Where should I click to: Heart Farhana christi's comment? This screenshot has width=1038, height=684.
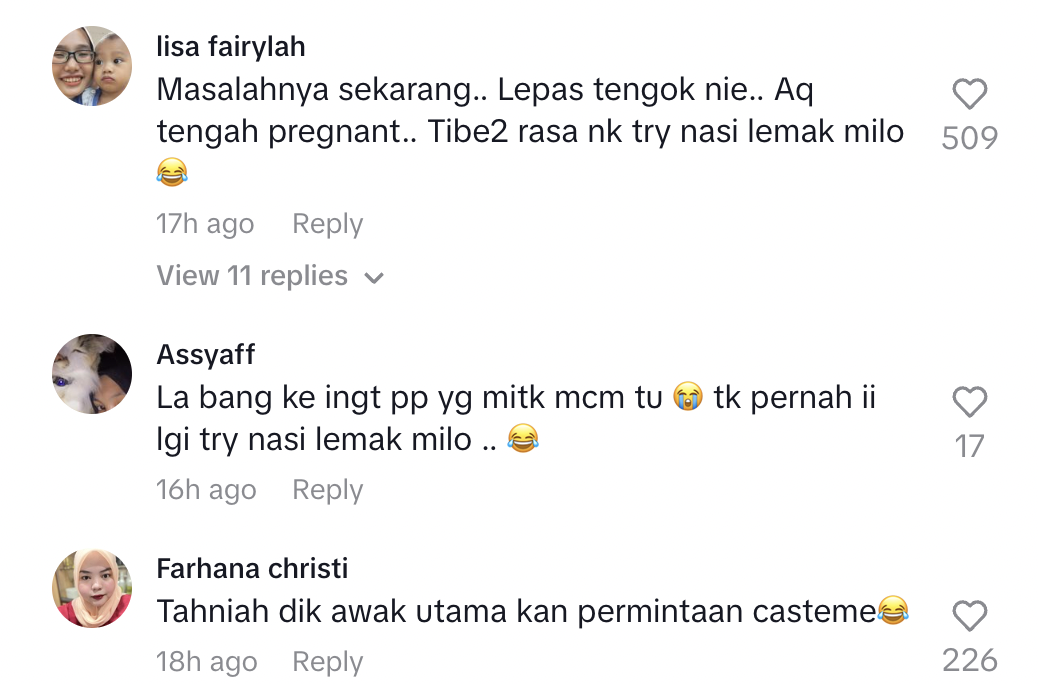click(x=969, y=616)
